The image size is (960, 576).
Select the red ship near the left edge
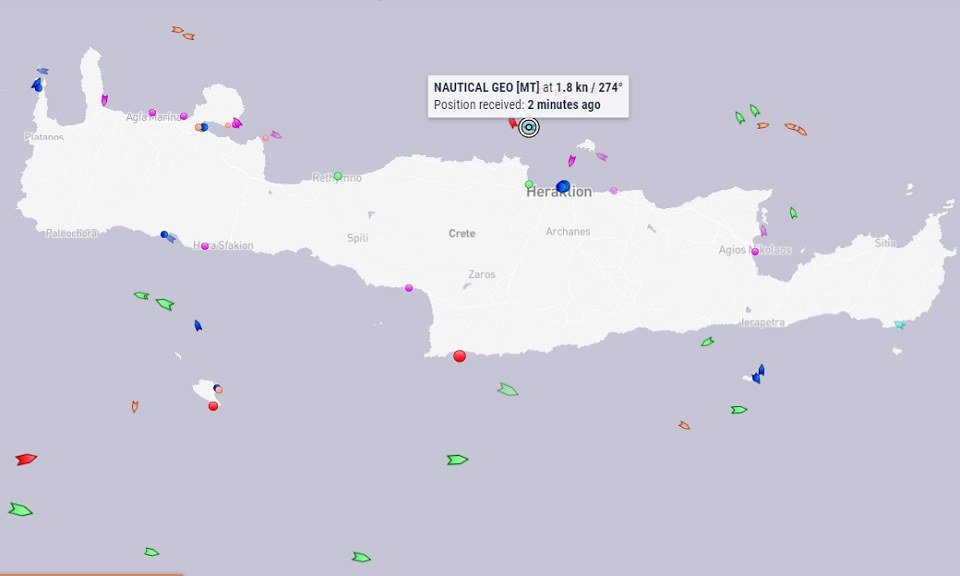click(x=26, y=459)
